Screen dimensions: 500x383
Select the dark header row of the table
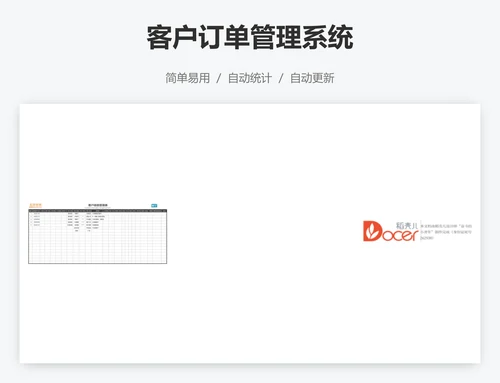[98, 211]
